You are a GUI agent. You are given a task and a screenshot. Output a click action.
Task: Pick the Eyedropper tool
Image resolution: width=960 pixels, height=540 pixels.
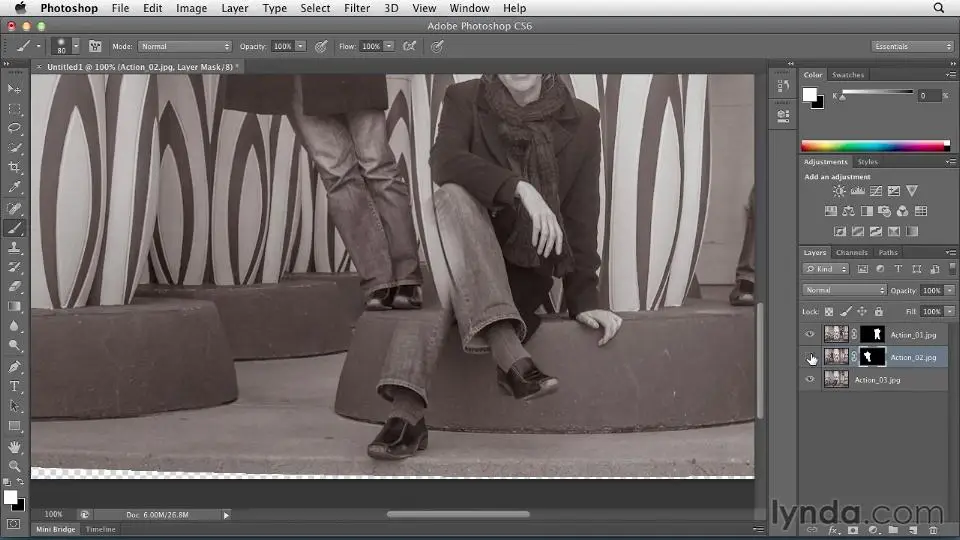(x=15, y=187)
